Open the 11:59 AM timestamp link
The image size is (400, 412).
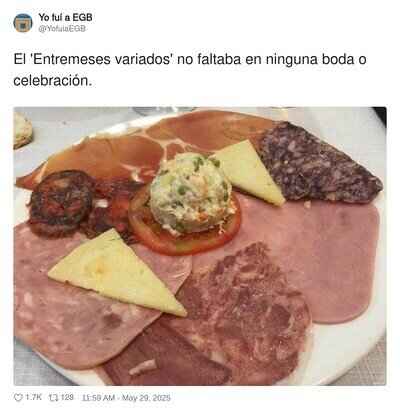point(98,398)
